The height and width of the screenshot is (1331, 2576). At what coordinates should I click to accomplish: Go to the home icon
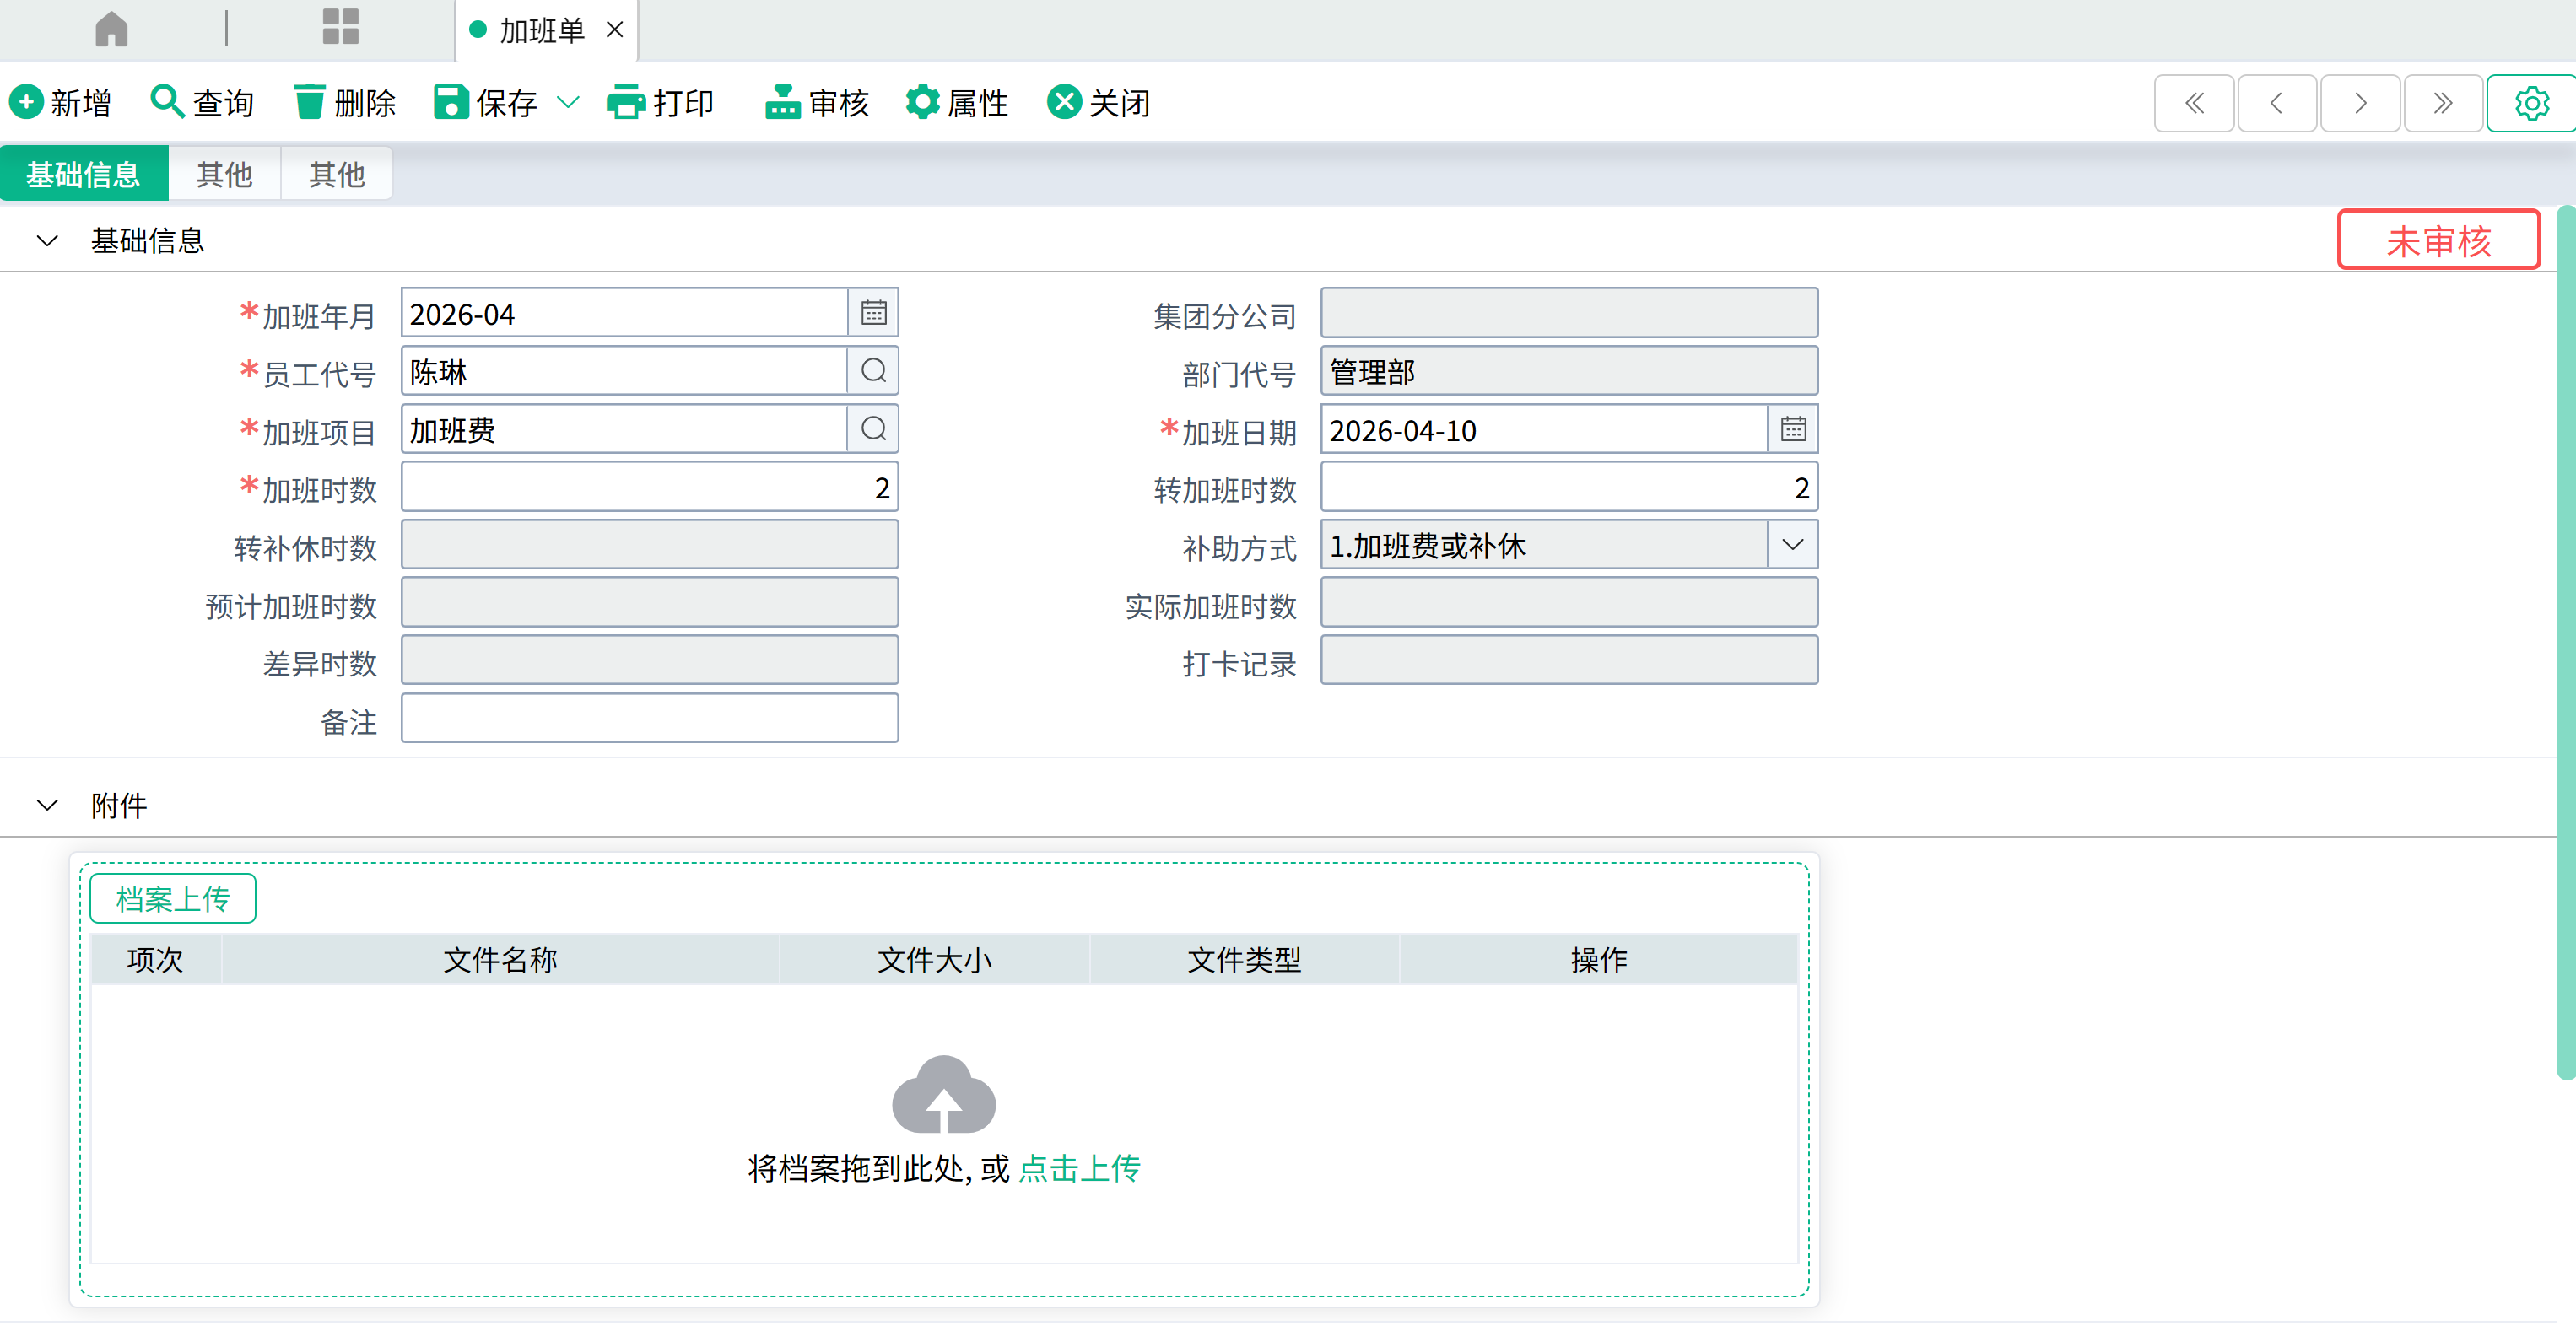[111, 28]
